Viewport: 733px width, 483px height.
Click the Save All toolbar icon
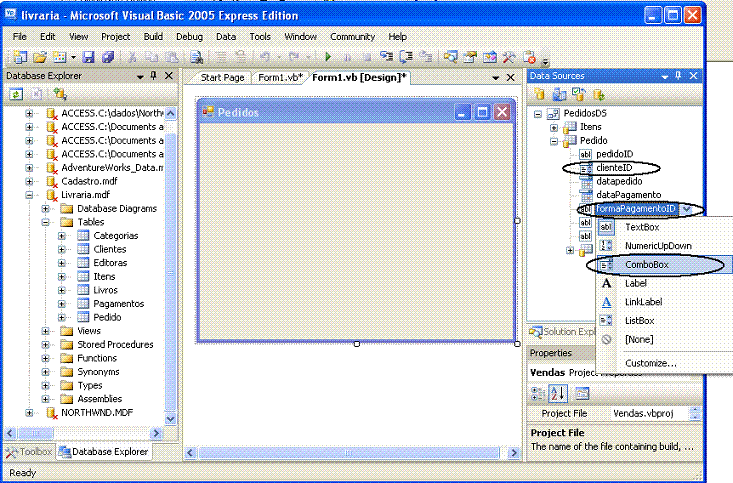pyautogui.click(x=108, y=57)
